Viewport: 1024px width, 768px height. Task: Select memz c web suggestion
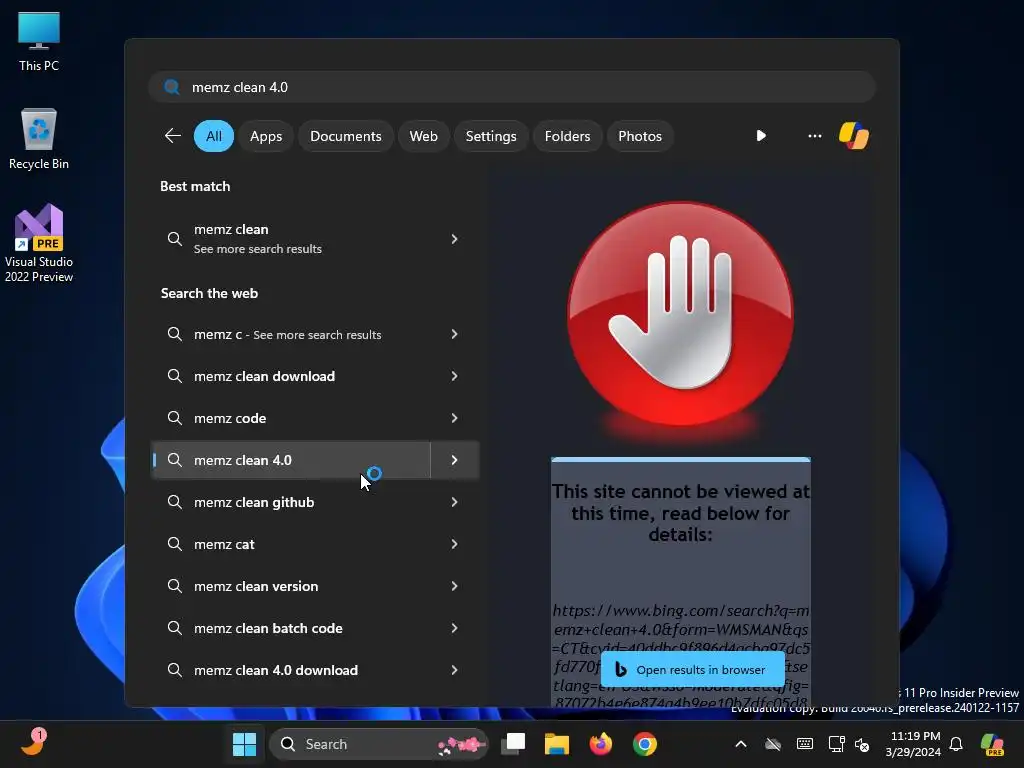[x=290, y=334]
